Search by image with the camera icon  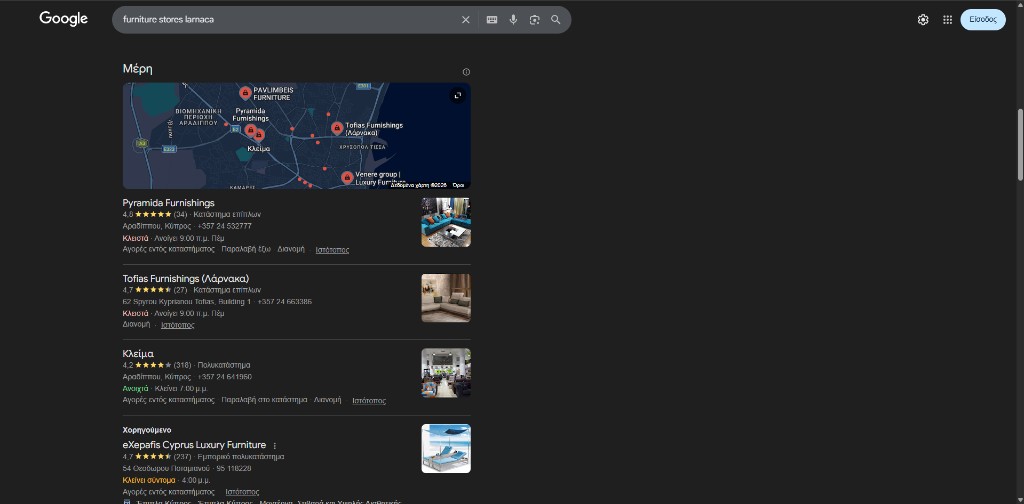(535, 20)
